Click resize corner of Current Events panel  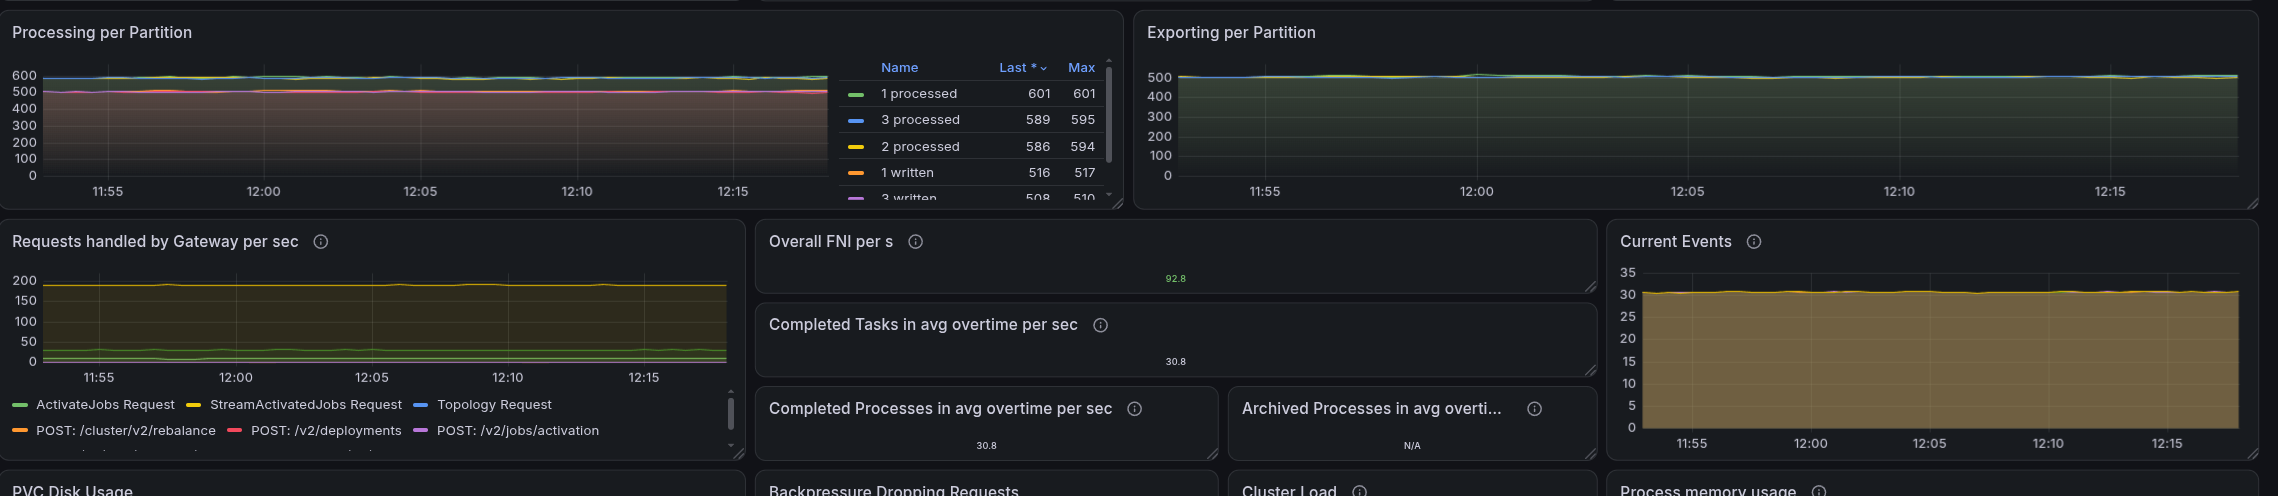pos(2252,454)
